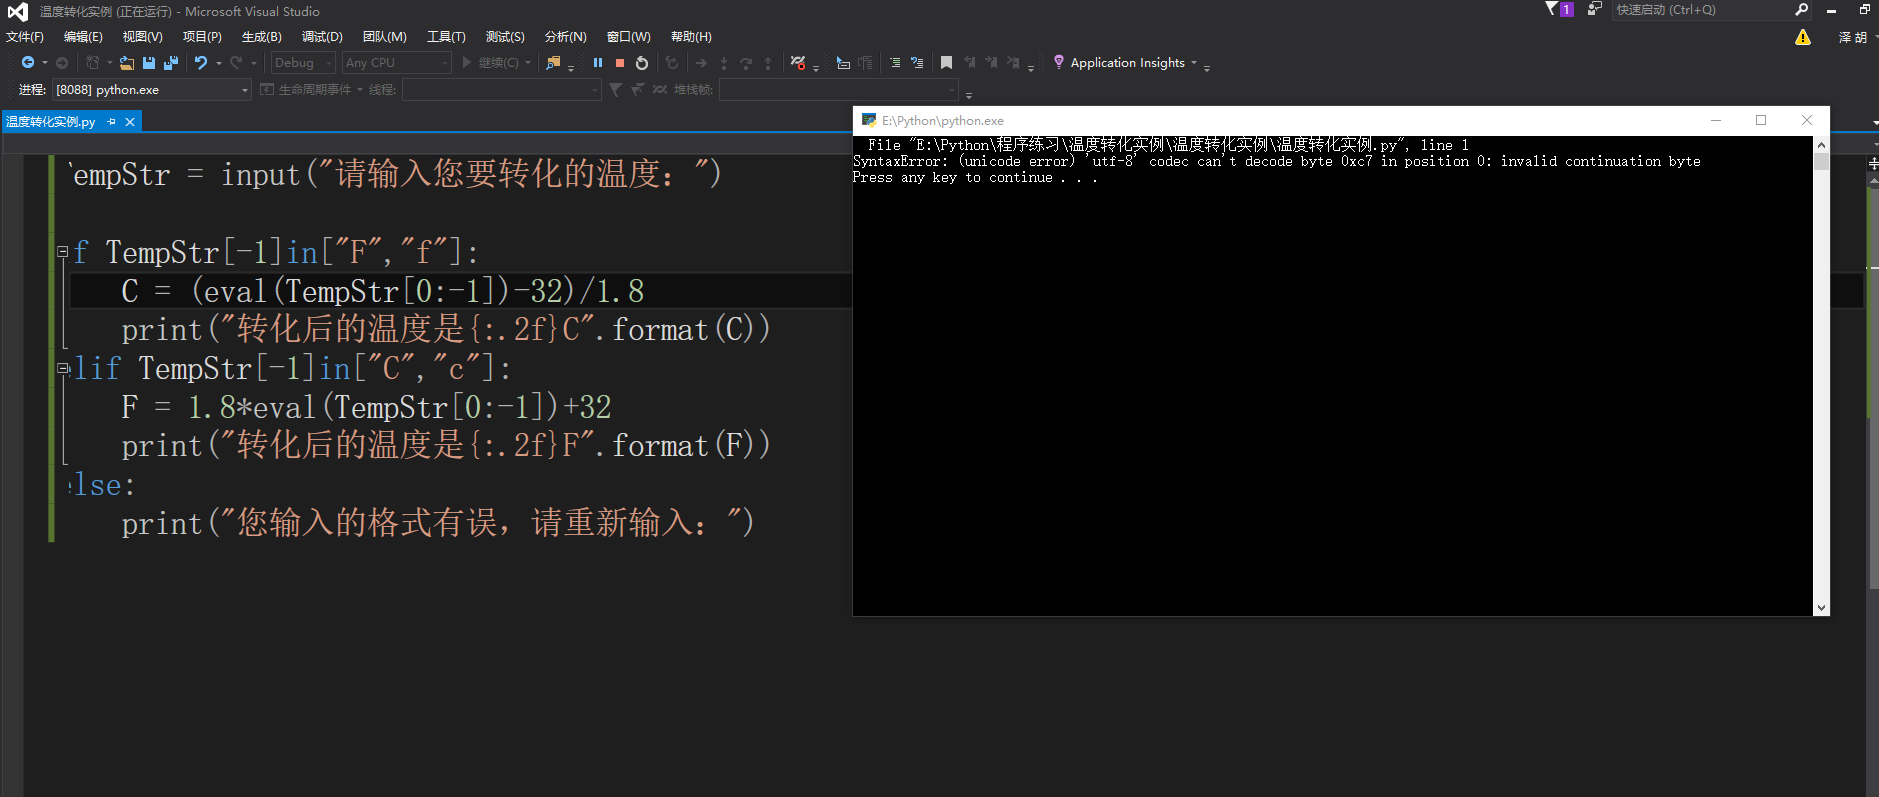1879x797 pixels.
Task: Click the Restart debugging icon
Action: tap(642, 63)
